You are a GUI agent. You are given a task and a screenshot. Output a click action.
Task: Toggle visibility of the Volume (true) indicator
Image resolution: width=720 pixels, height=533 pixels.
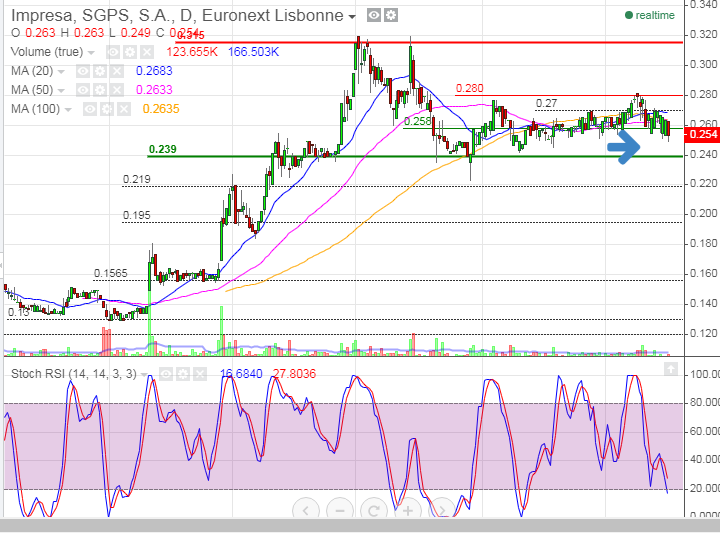(113, 52)
